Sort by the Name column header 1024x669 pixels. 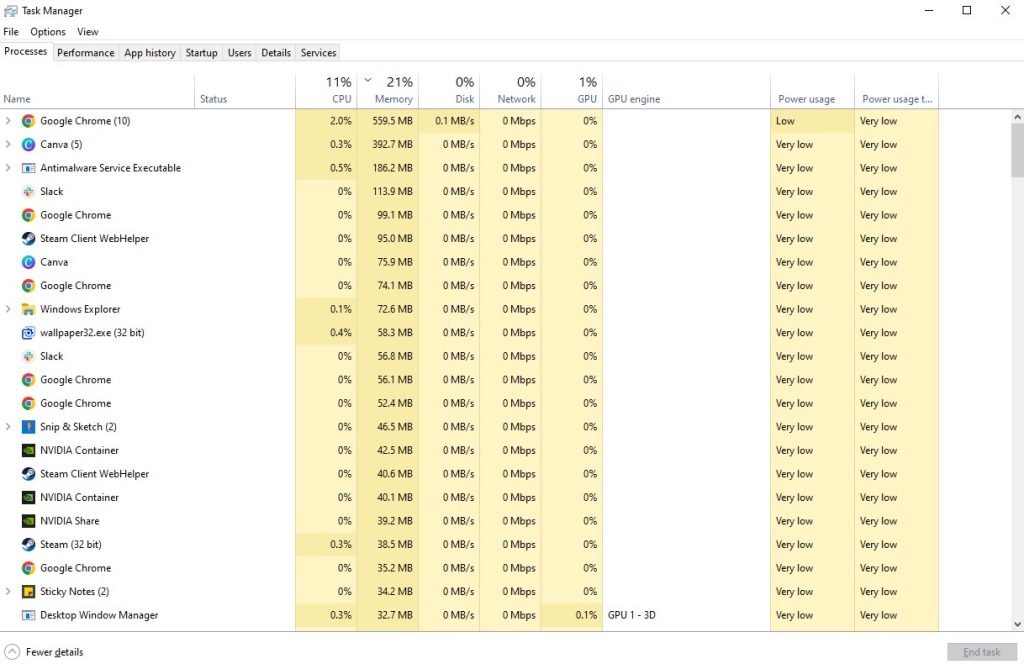pyautogui.click(x=97, y=90)
